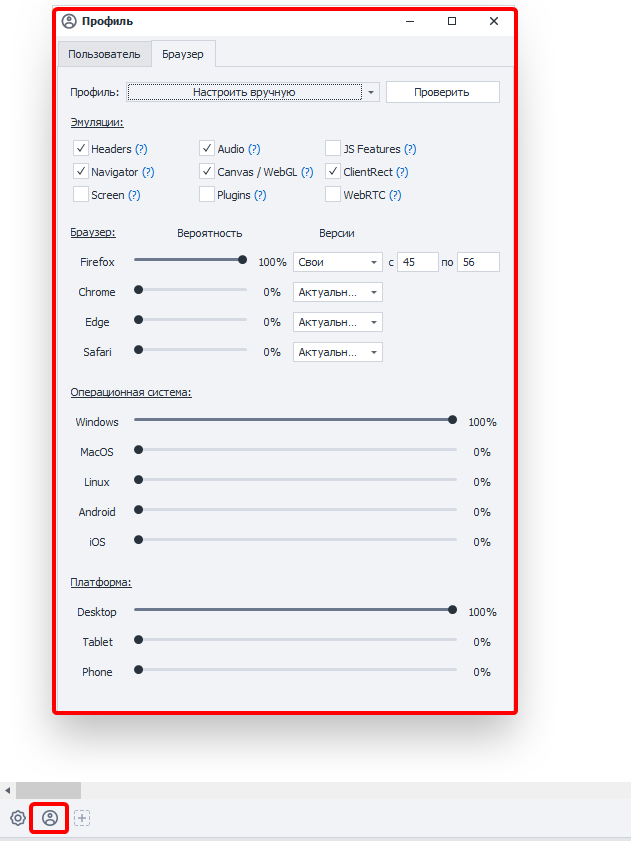The height and width of the screenshot is (841, 631).
Task: Enable the Screen emulation checkbox
Action: [x=81, y=194]
